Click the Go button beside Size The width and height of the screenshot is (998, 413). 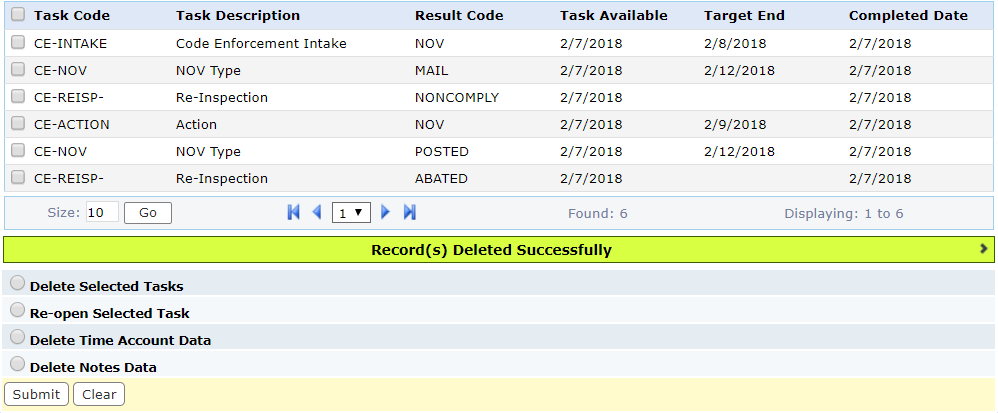tap(148, 213)
